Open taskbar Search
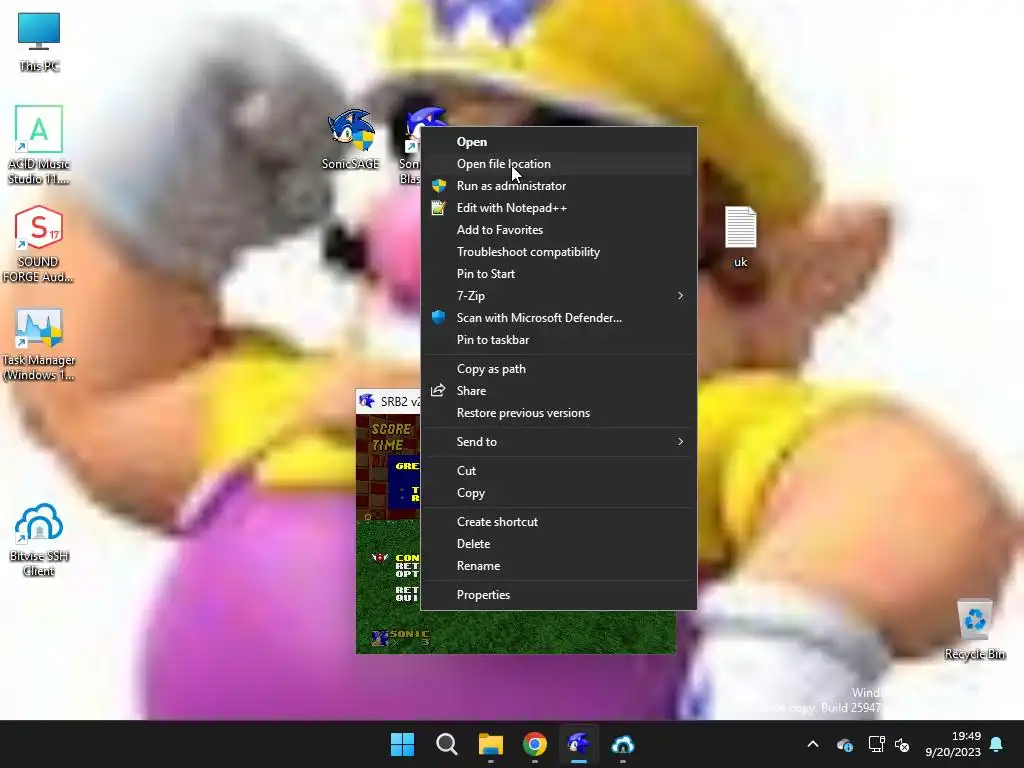The height and width of the screenshot is (768, 1024). click(x=447, y=744)
